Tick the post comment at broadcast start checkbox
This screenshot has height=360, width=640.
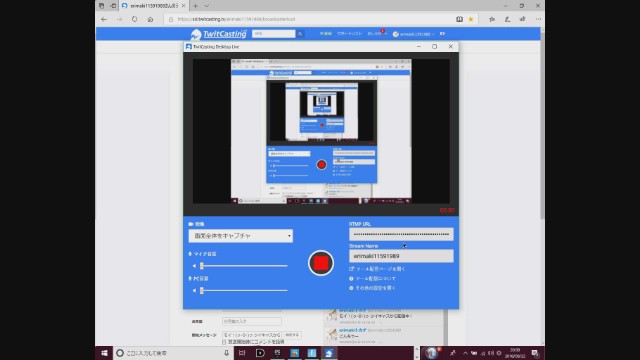tap(224, 342)
